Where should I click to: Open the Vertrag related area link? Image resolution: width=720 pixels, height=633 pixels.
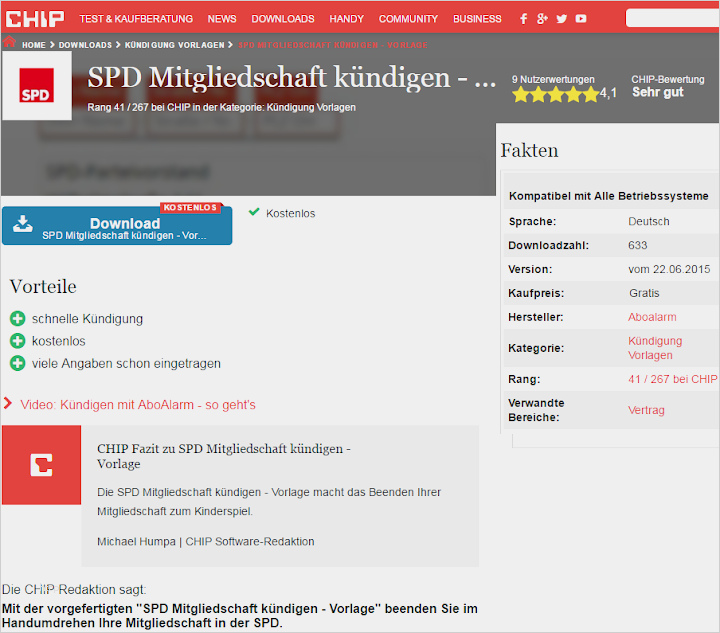tap(646, 410)
